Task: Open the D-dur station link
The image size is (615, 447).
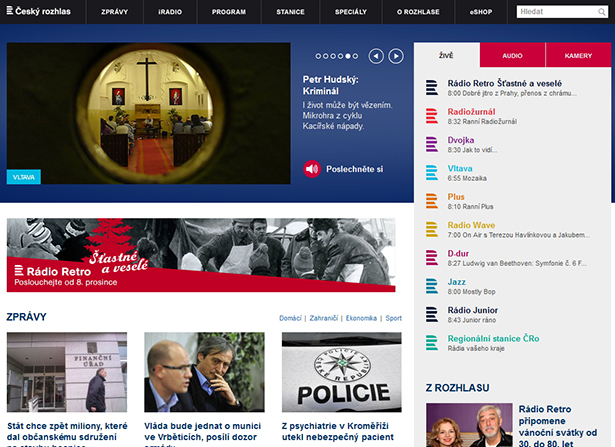Action: 458,253
